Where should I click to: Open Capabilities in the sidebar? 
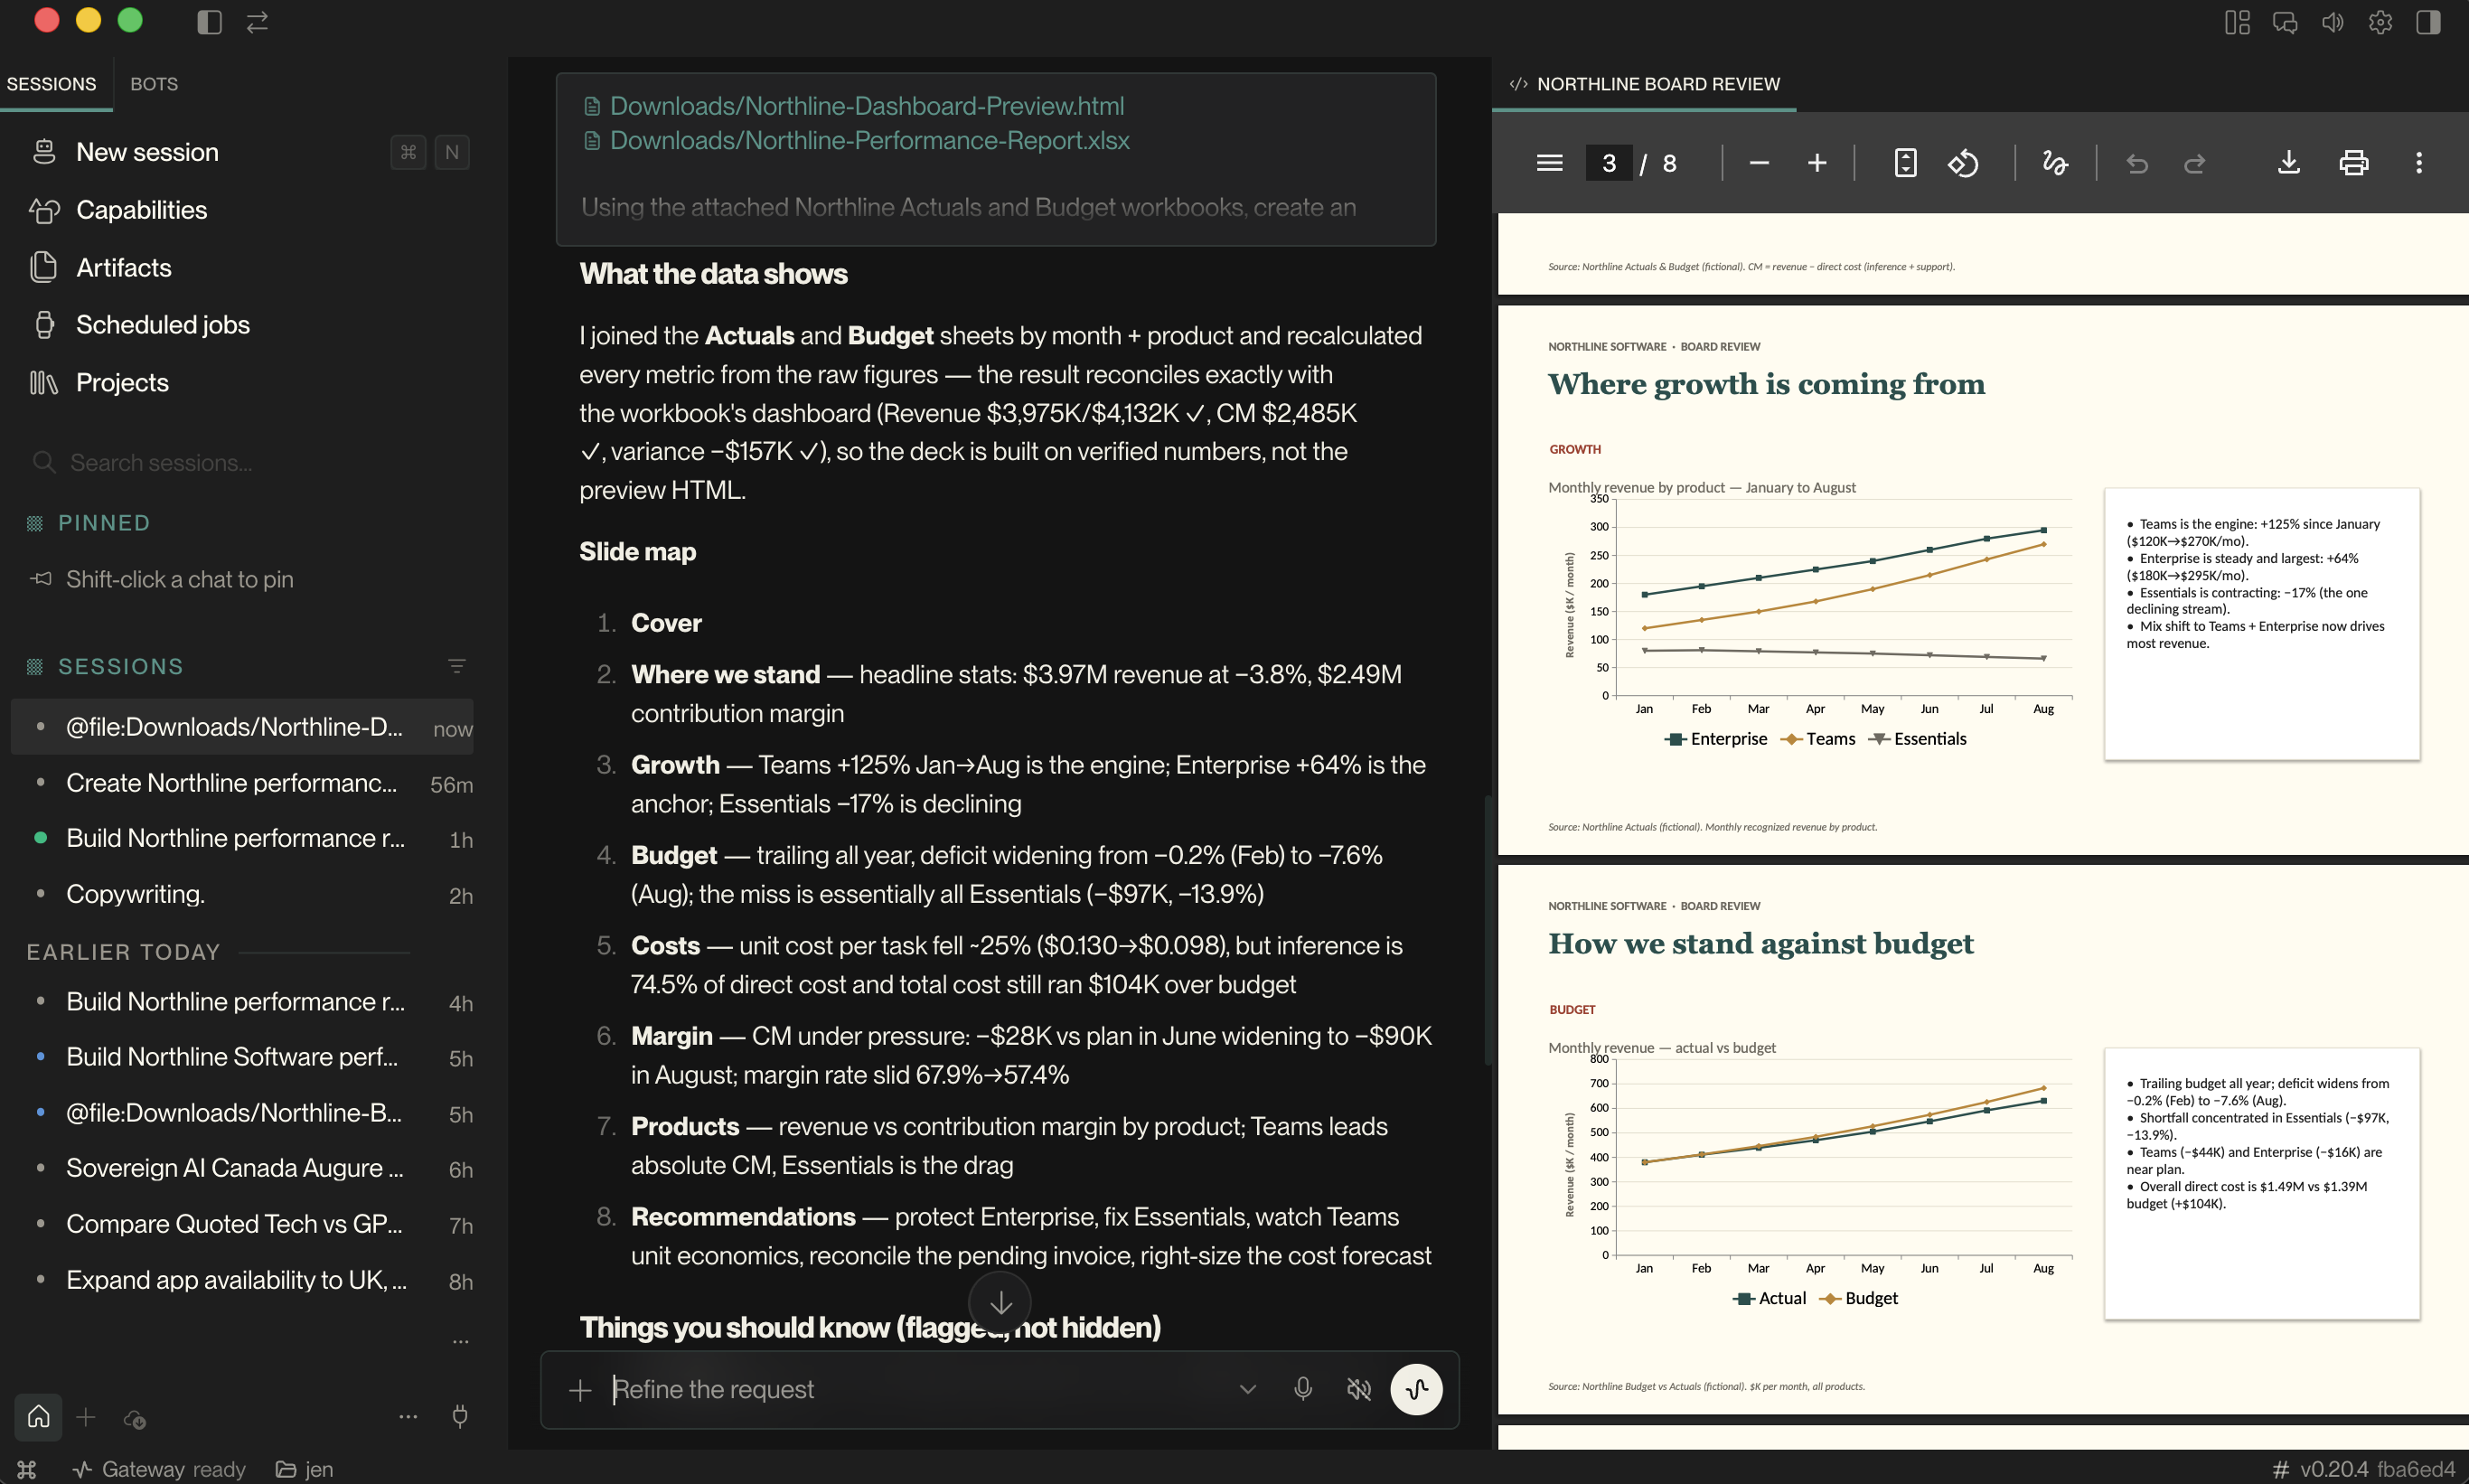coord(141,210)
